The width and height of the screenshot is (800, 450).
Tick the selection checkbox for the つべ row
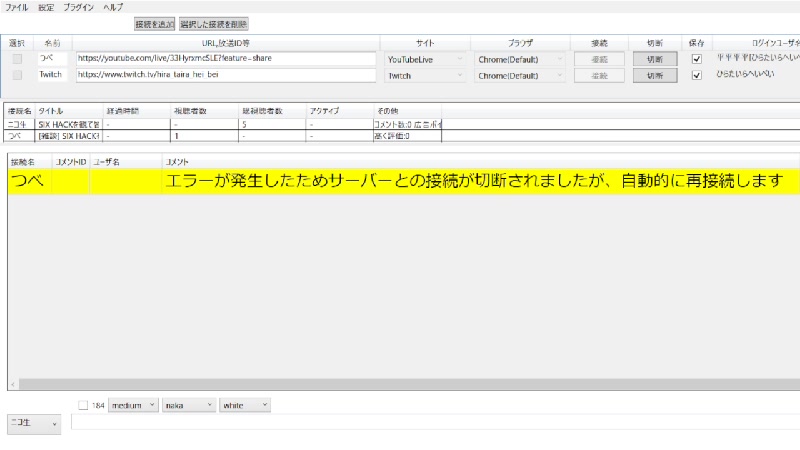tap(17, 59)
